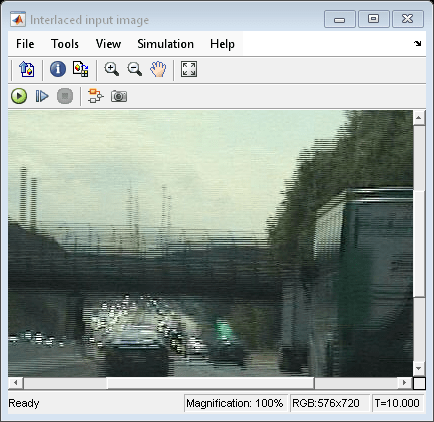Viewport: 434px width, 422px height.
Task: Click the horizontal scrollbar right arrow
Action: 404,383
